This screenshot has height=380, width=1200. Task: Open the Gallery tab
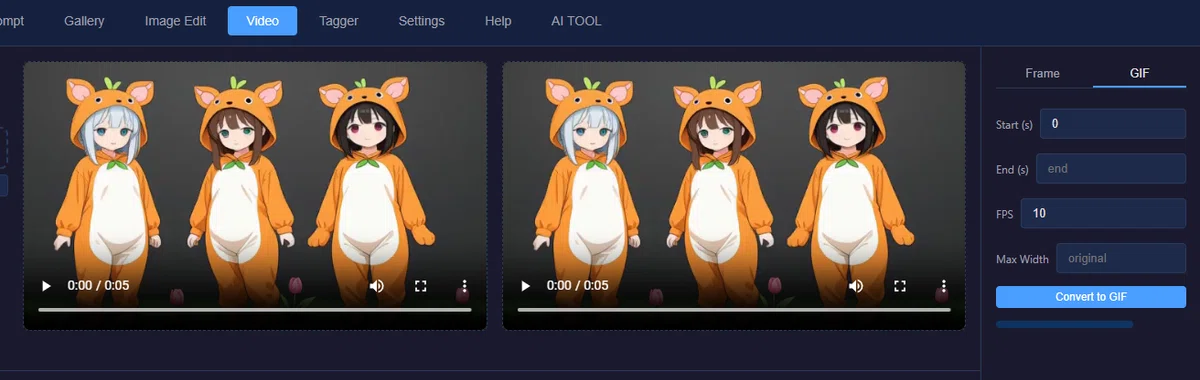point(84,21)
